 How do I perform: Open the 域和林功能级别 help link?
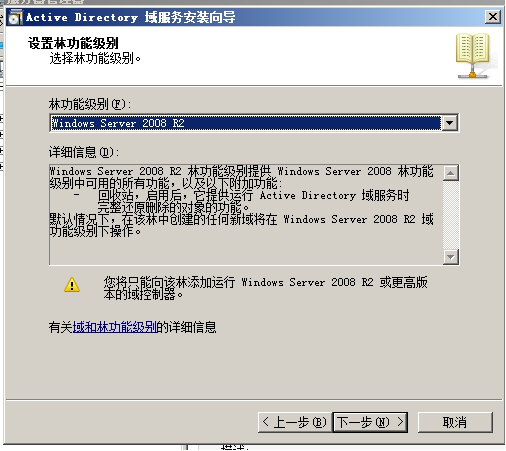point(115,327)
